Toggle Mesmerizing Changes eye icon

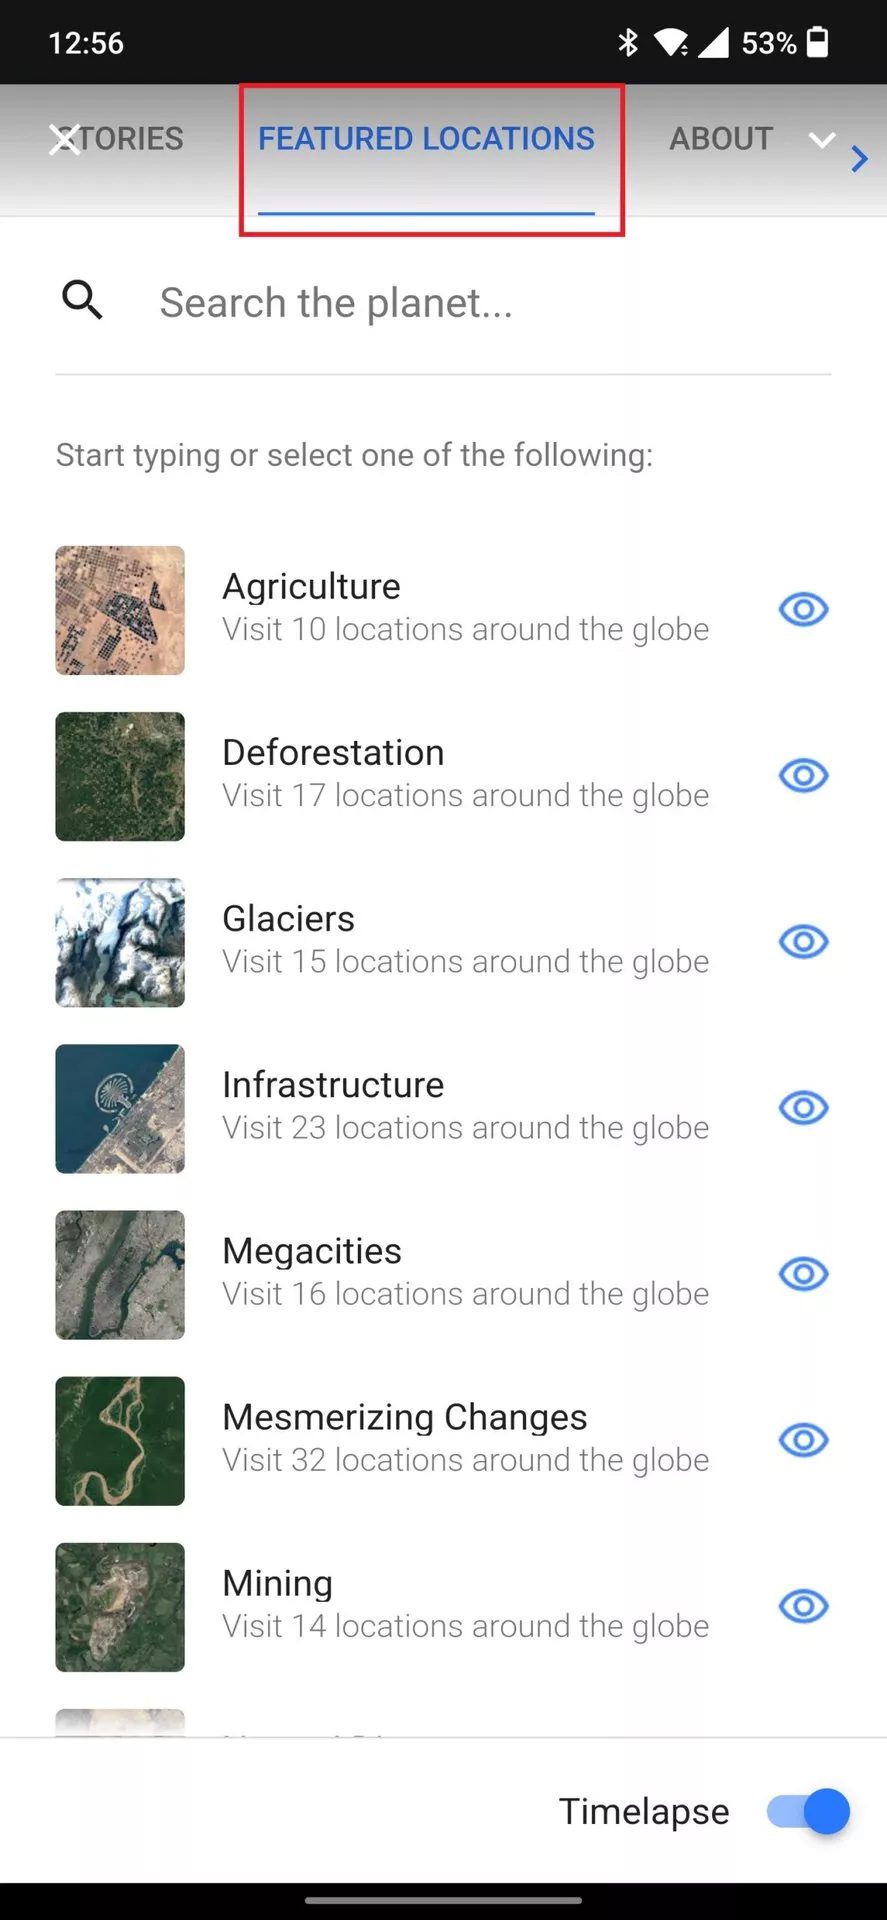pos(803,1439)
